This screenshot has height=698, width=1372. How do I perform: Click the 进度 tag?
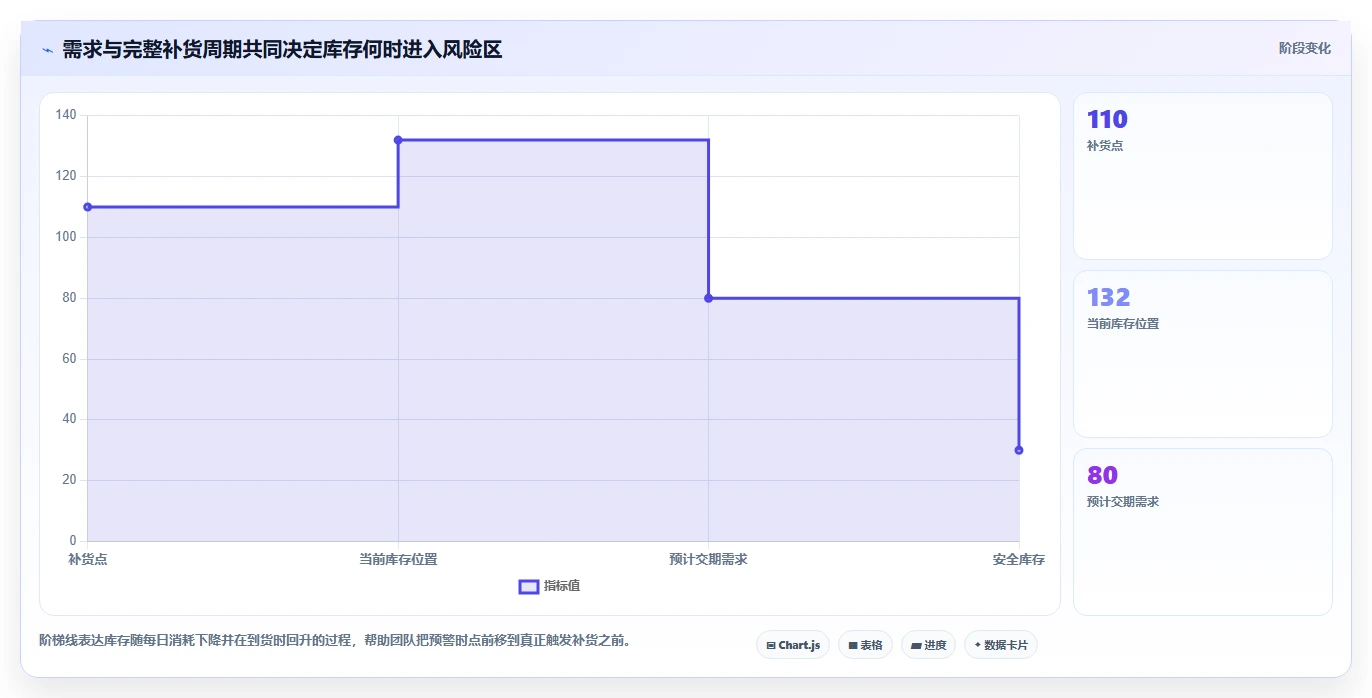(x=928, y=645)
